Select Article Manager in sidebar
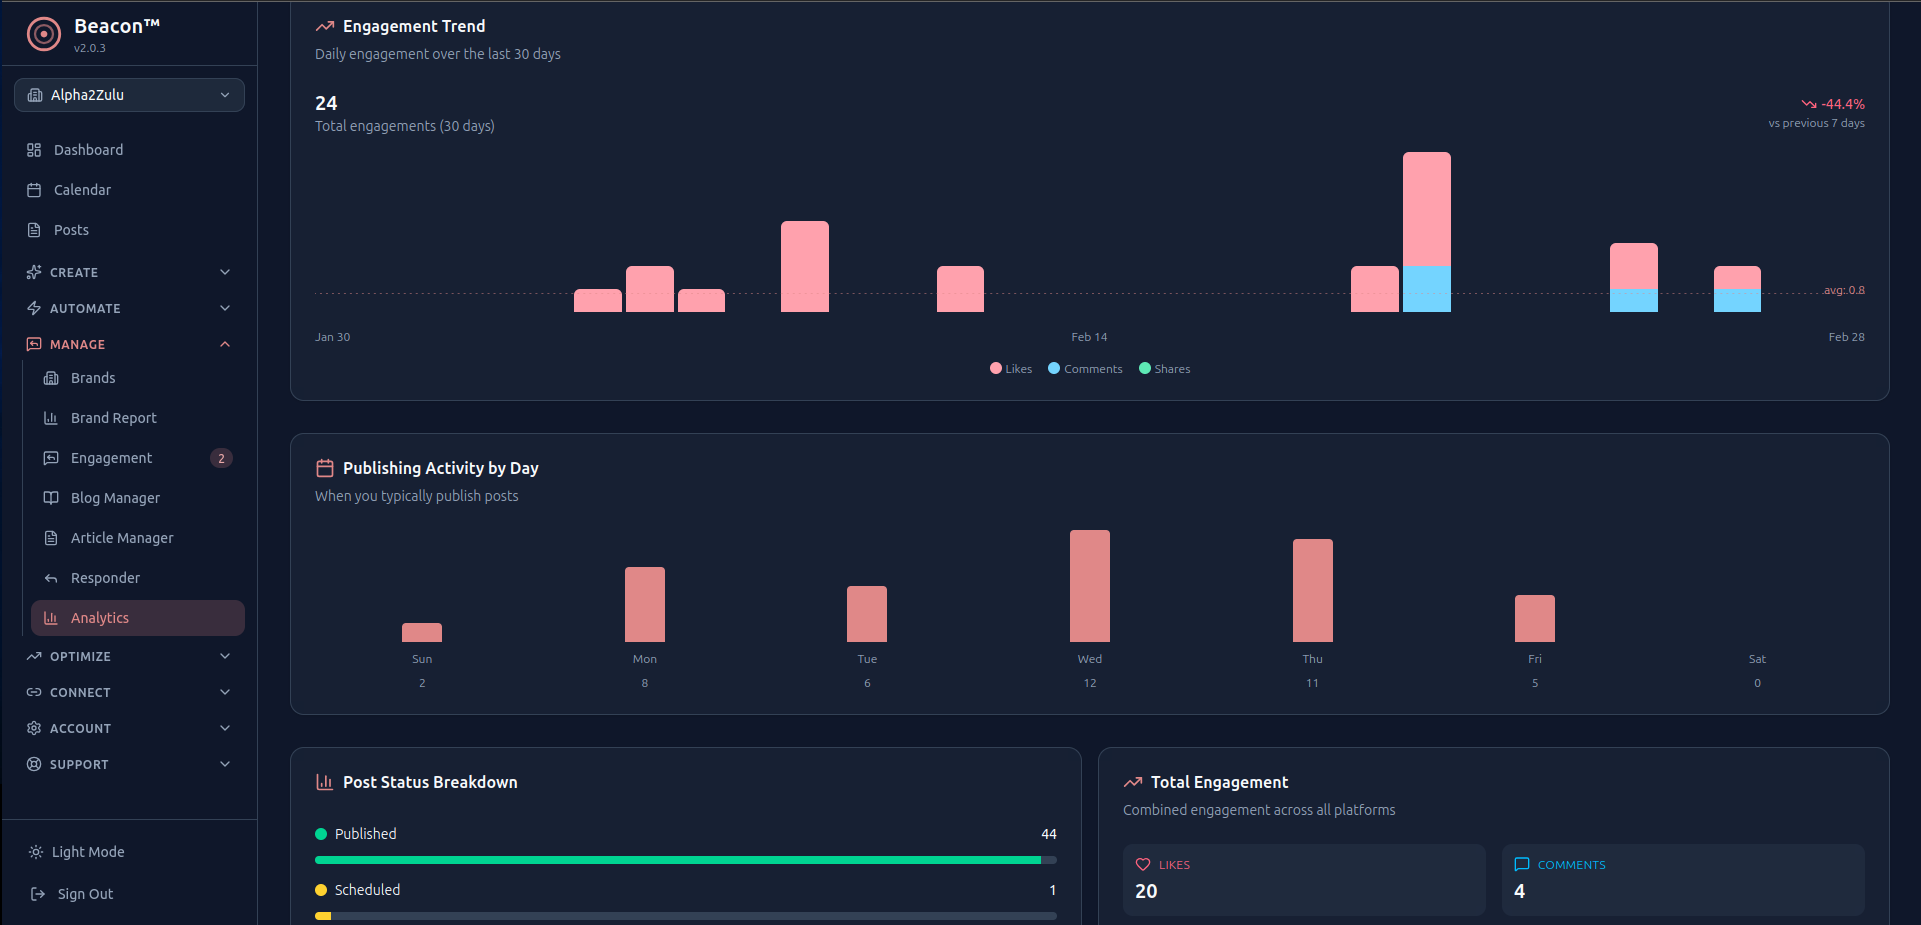 120,538
